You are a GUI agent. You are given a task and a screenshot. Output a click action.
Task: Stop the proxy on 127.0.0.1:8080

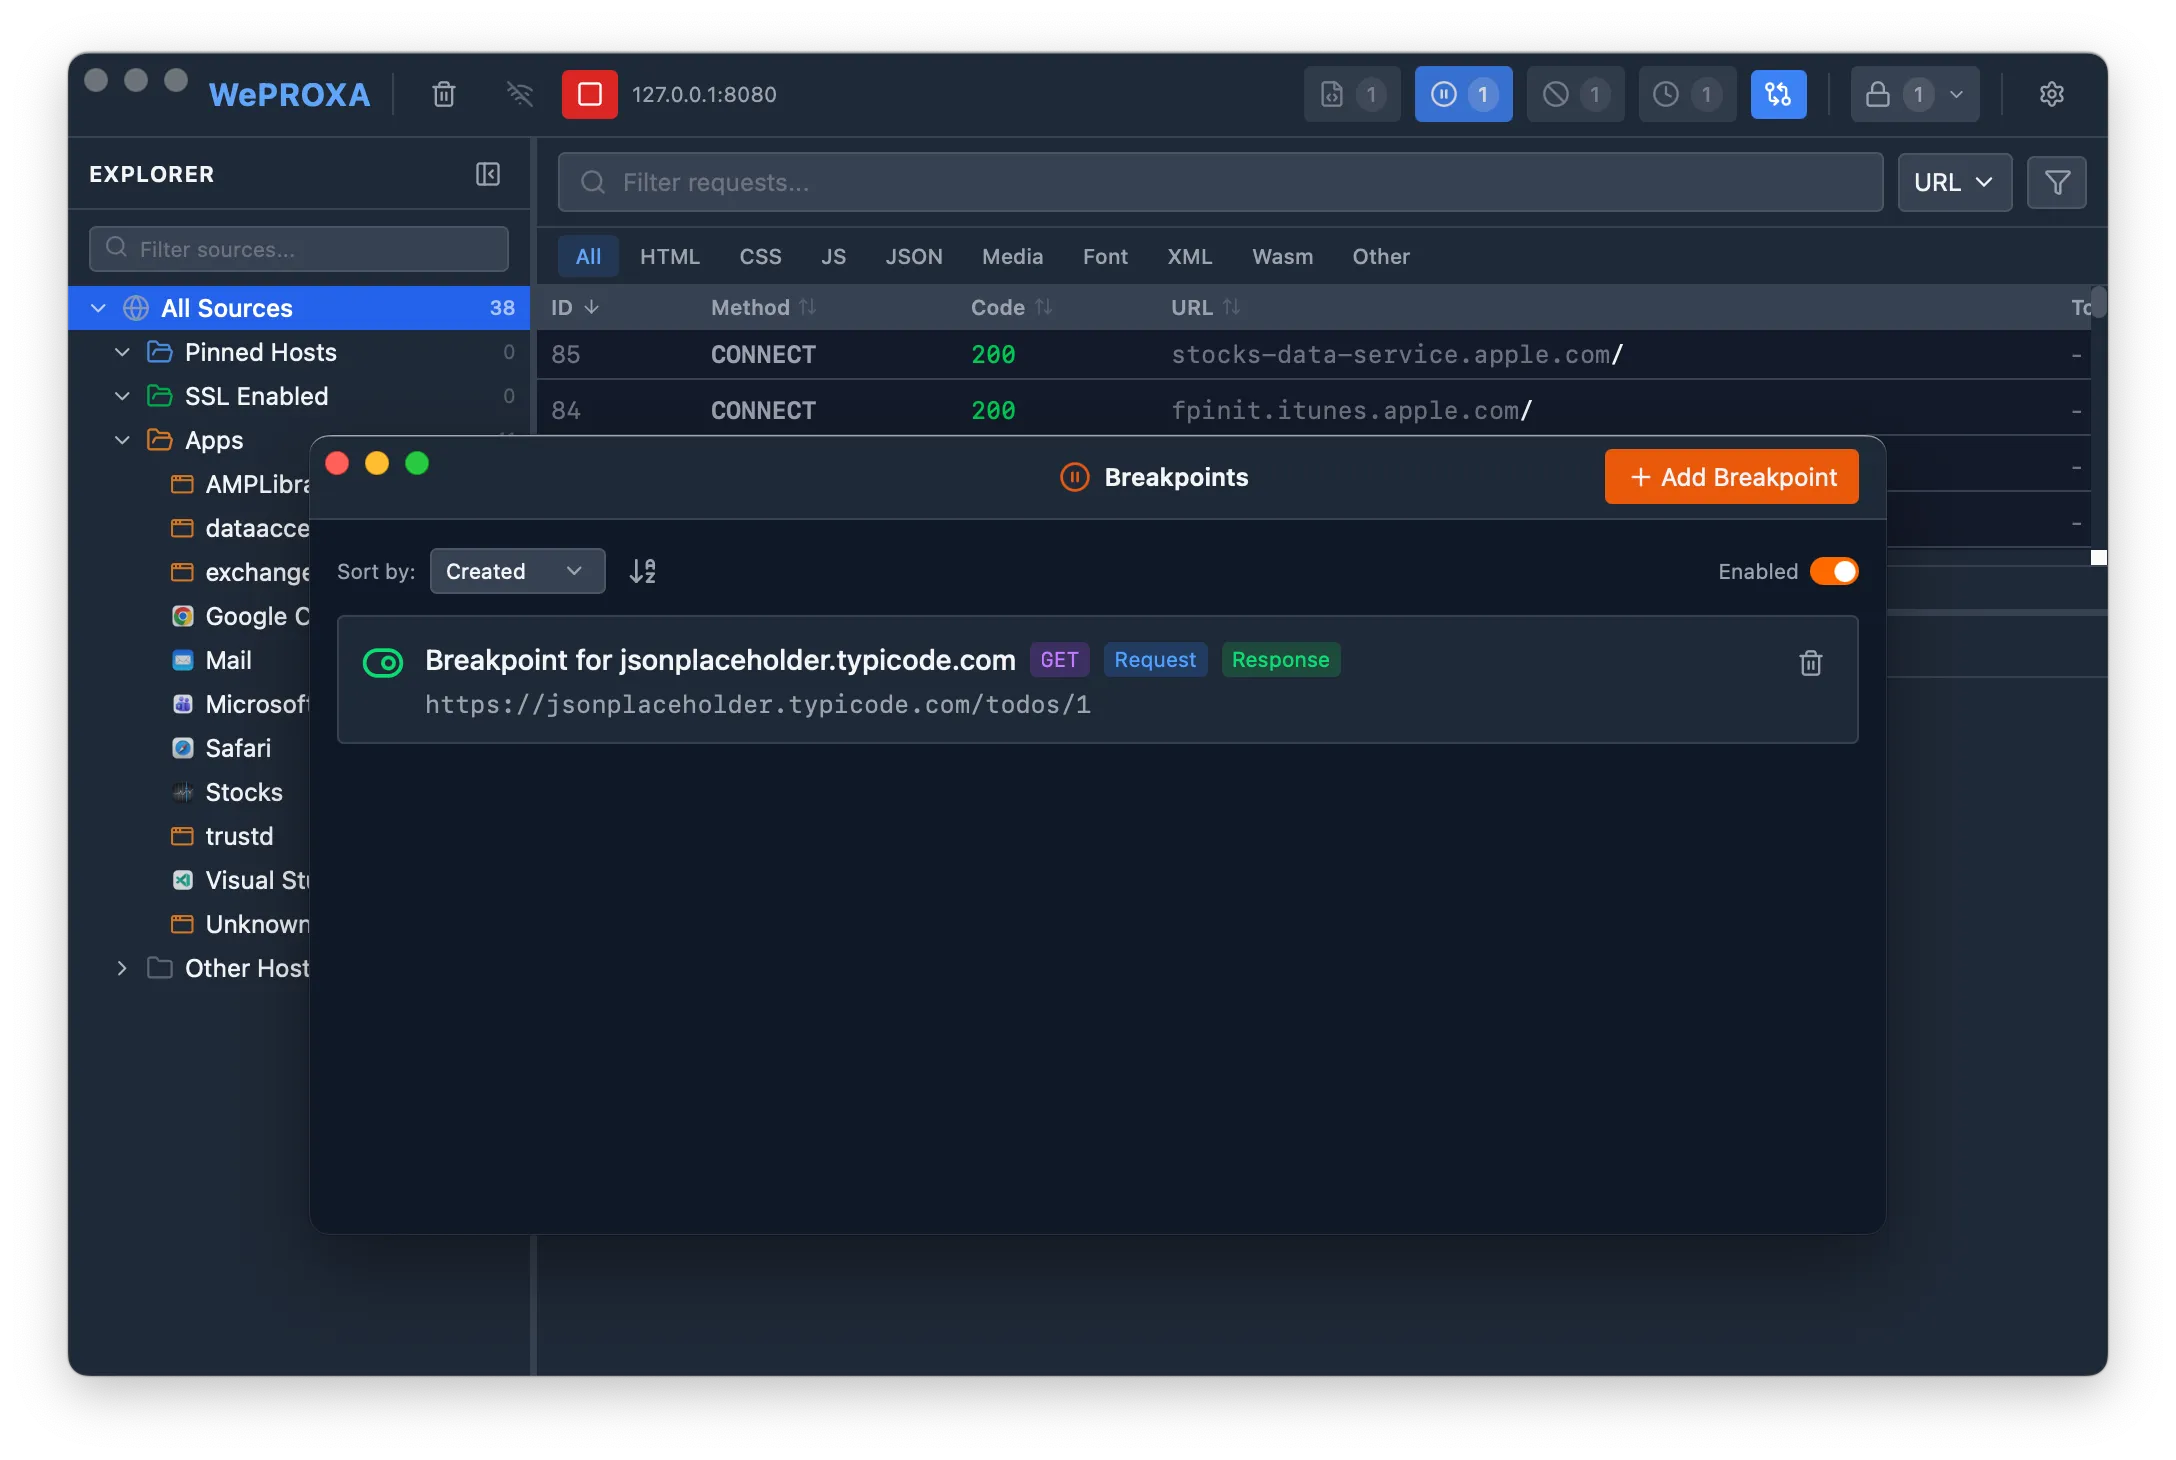(589, 94)
